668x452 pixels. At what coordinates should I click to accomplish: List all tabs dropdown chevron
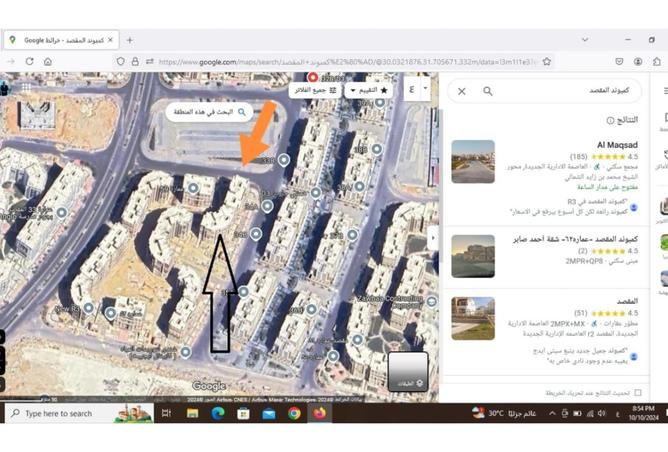coord(585,40)
